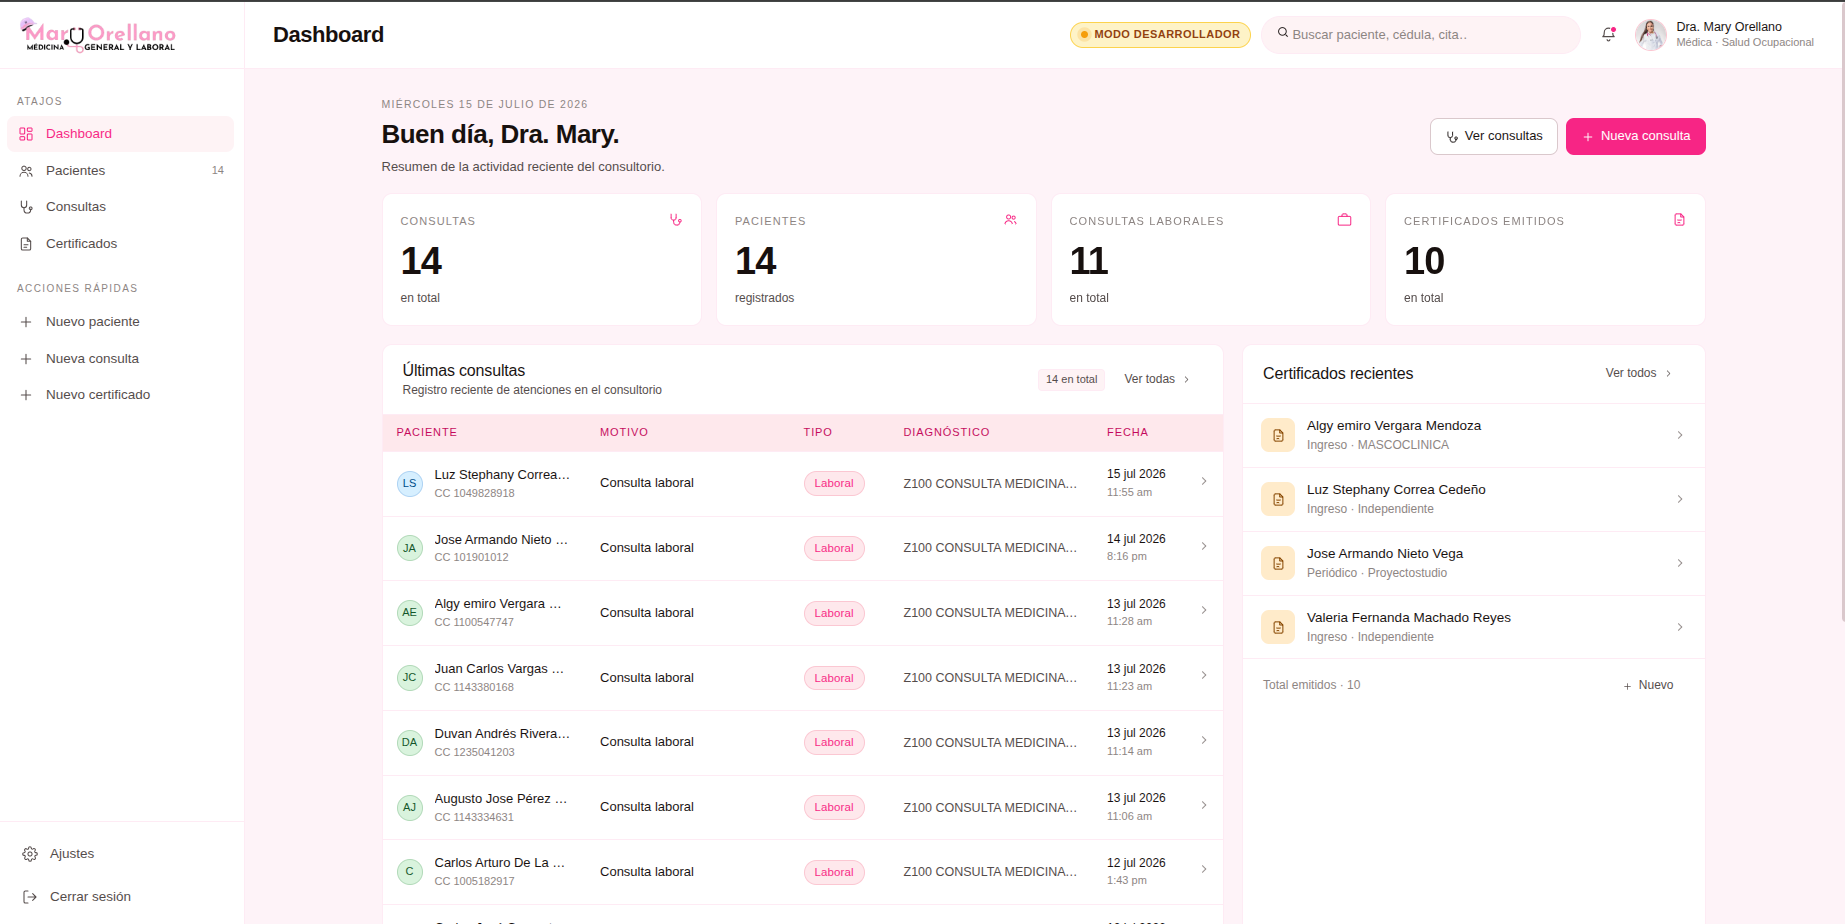The width and height of the screenshot is (1845, 924).
Task: Click the Nueva consulta pink button
Action: point(1635,136)
